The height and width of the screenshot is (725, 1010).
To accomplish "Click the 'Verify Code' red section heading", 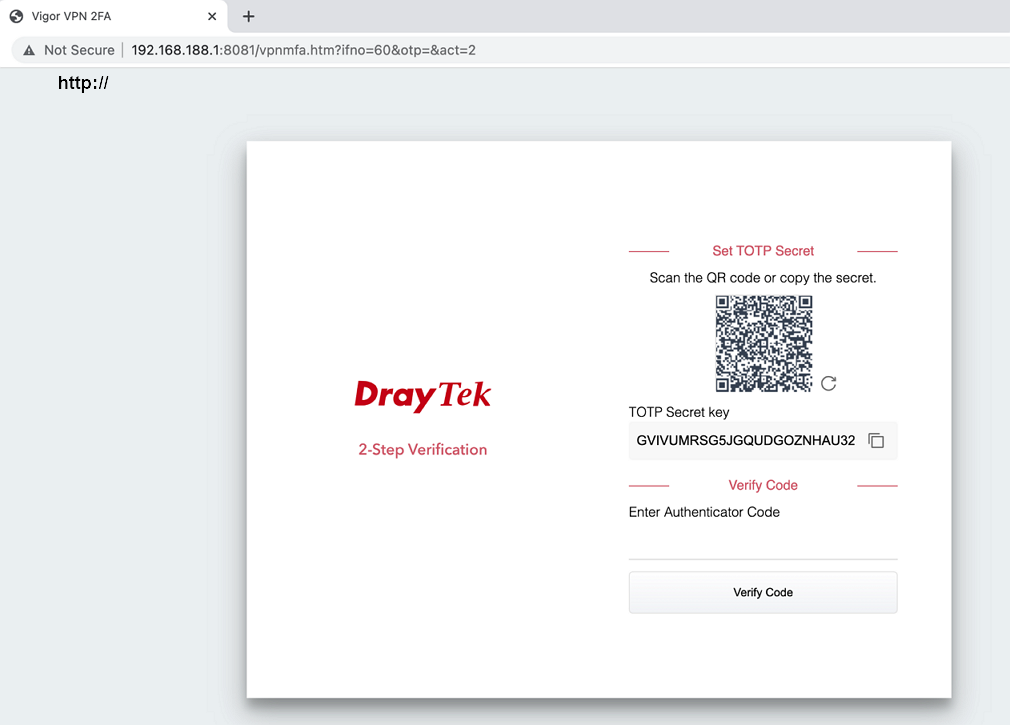I will (763, 485).
